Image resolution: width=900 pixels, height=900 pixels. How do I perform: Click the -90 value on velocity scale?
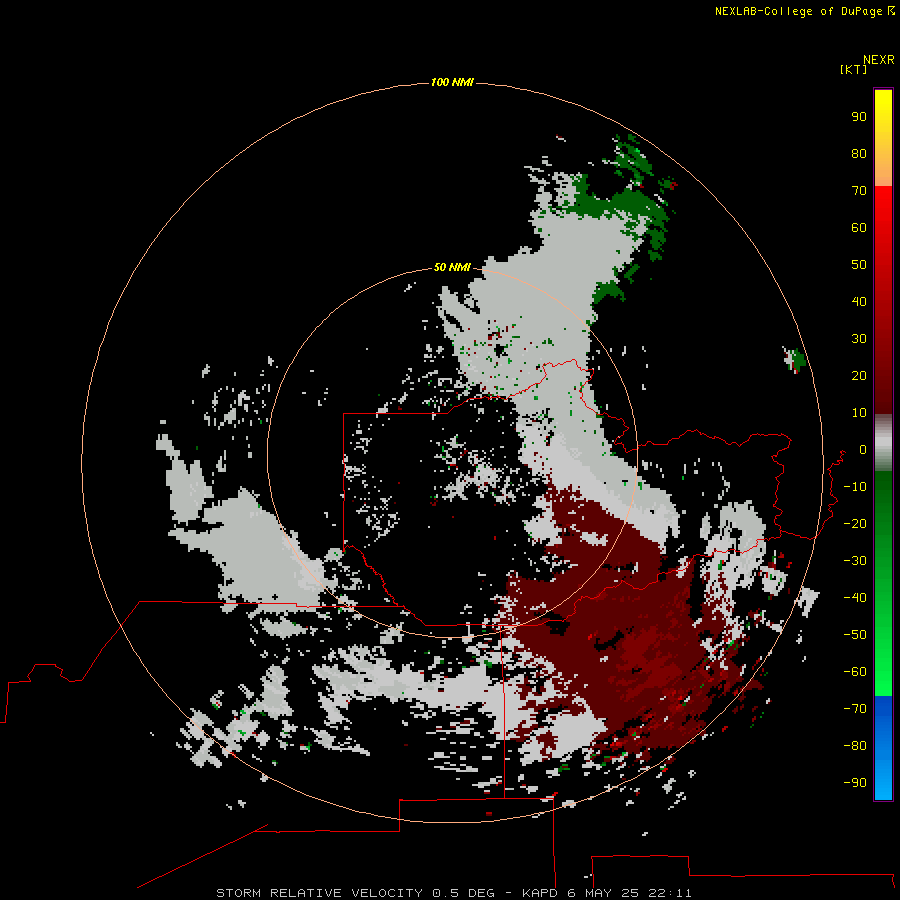point(855,782)
